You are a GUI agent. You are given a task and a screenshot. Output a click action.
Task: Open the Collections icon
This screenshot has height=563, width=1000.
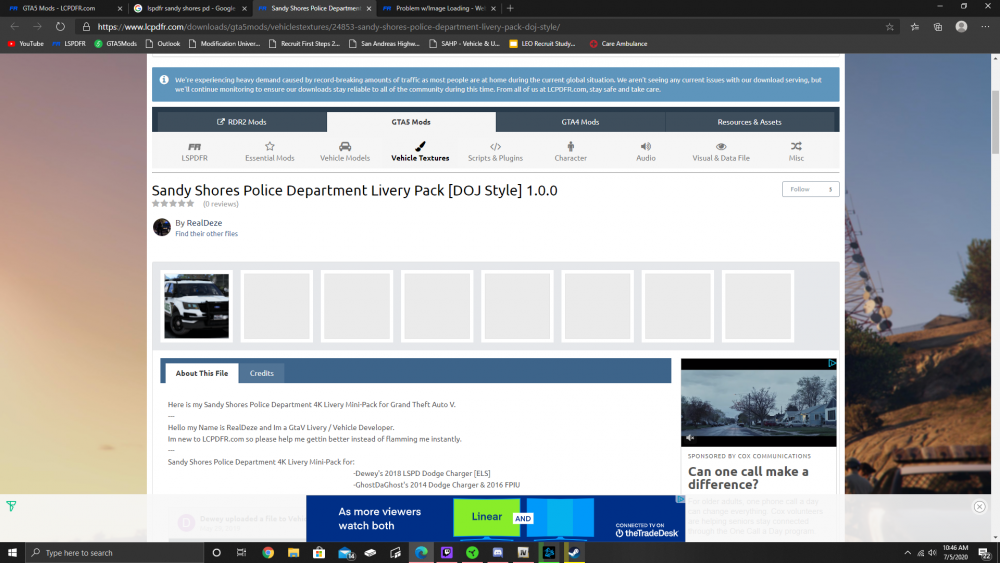[x=938, y=27]
